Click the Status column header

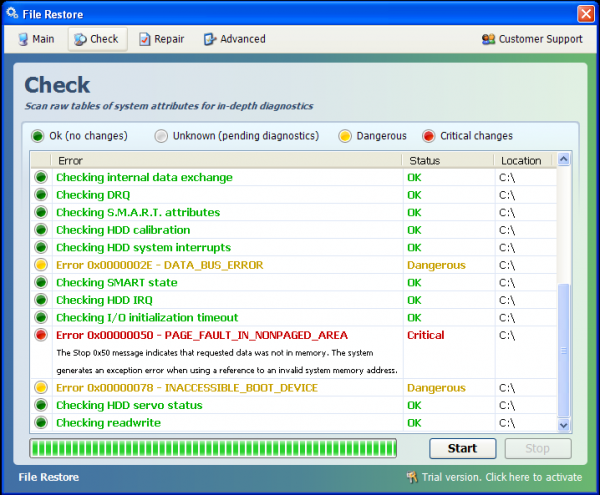pyautogui.click(x=448, y=160)
